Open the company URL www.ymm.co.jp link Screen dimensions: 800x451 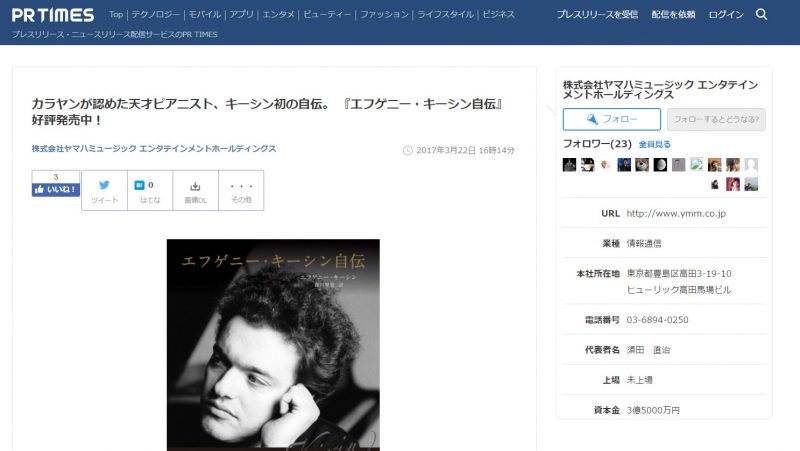[676, 213]
